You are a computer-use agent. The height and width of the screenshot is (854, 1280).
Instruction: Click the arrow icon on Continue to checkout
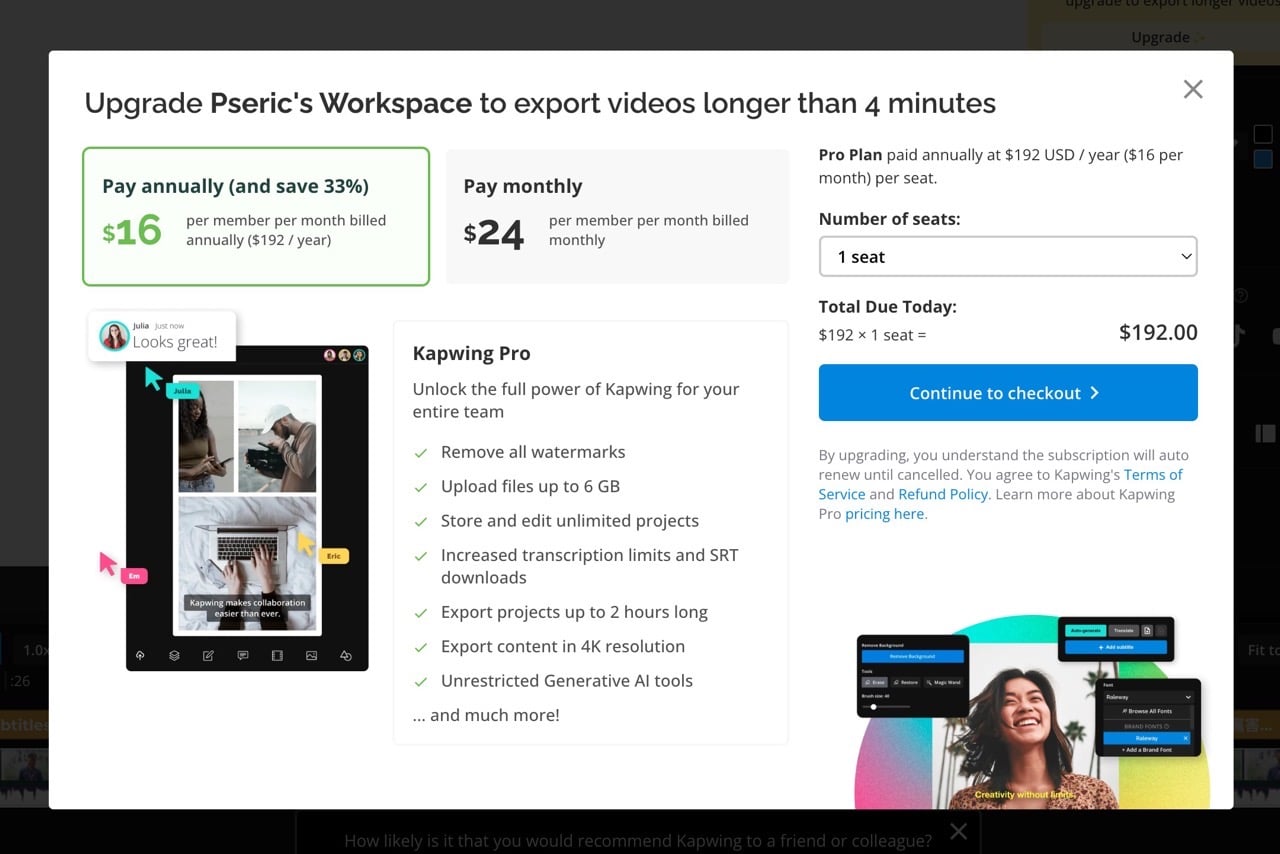[x=1095, y=393]
